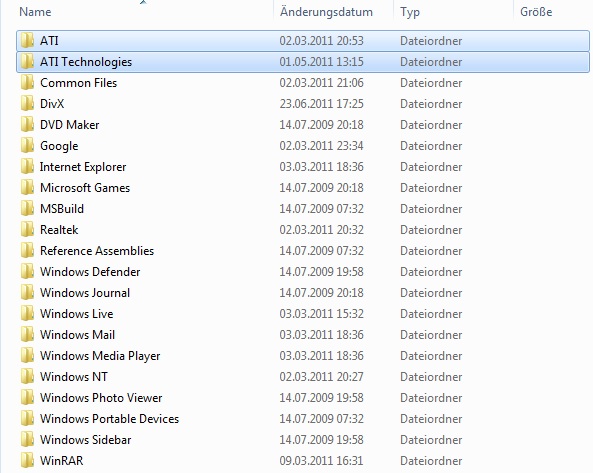The height and width of the screenshot is (473, 593).
Task: Select the Windows Journal folder name
Action: tap(85, 293)
